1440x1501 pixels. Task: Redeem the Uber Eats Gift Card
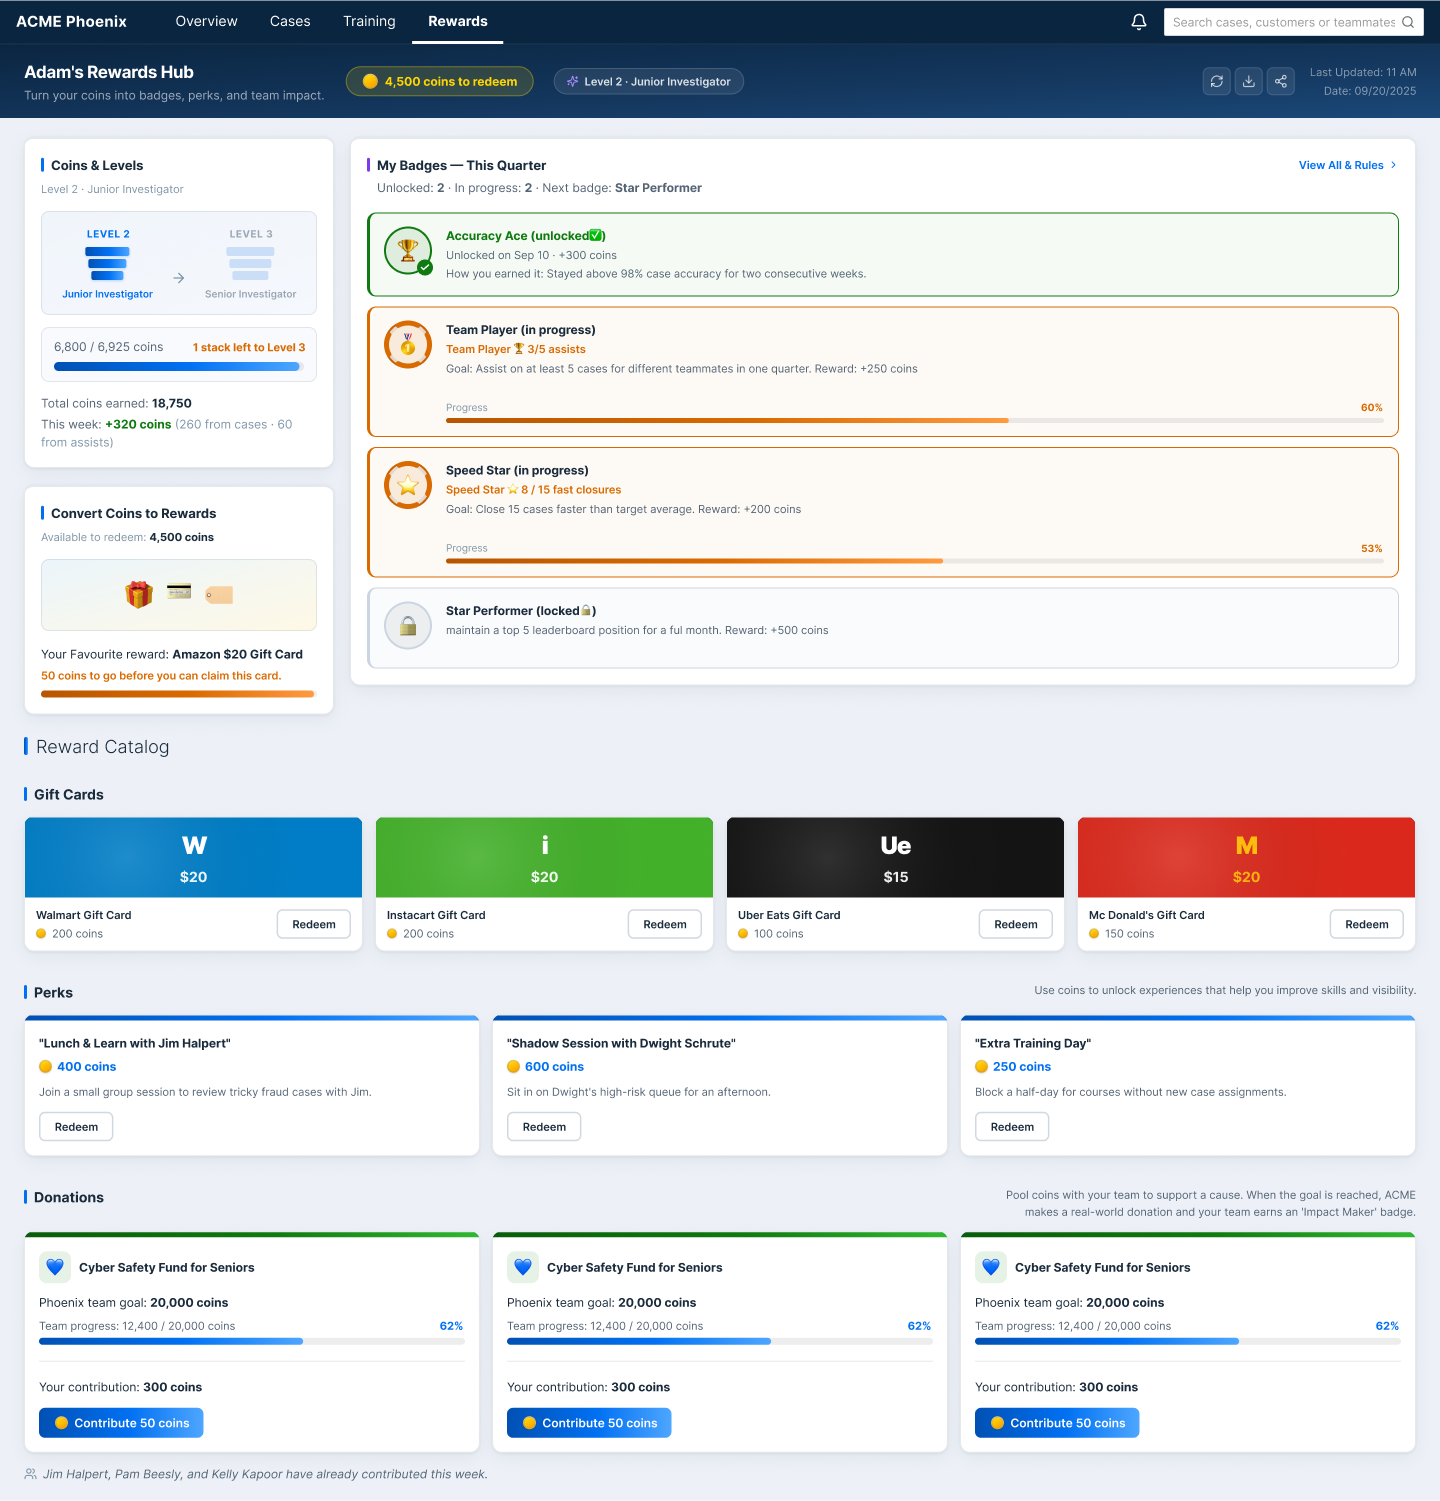[1016, 924]
